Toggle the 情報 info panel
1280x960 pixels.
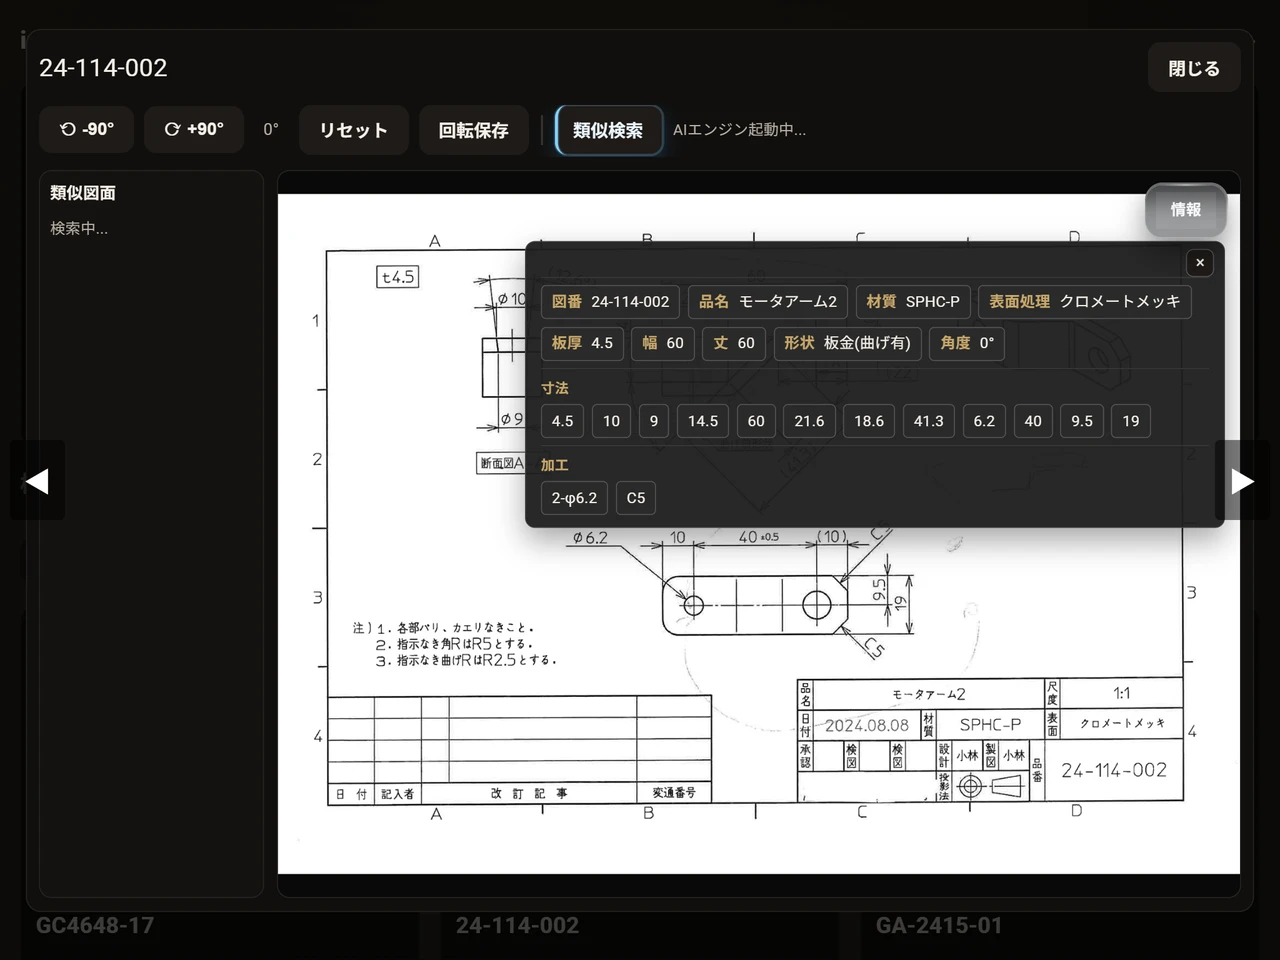point(1186,210)
